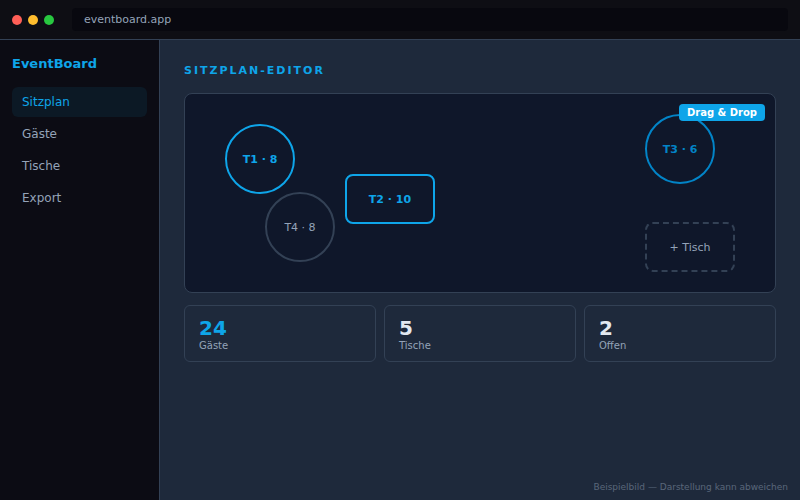Select round table T3 · 6
Image resolution: width=800 pixels, height=500 pixels.
680,149
